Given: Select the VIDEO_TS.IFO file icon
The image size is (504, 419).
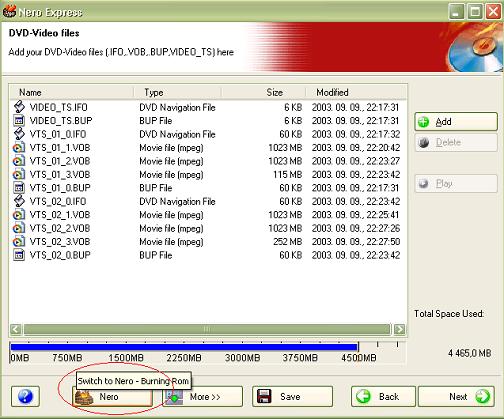Looking at the screenshot, I should point(19,107).
